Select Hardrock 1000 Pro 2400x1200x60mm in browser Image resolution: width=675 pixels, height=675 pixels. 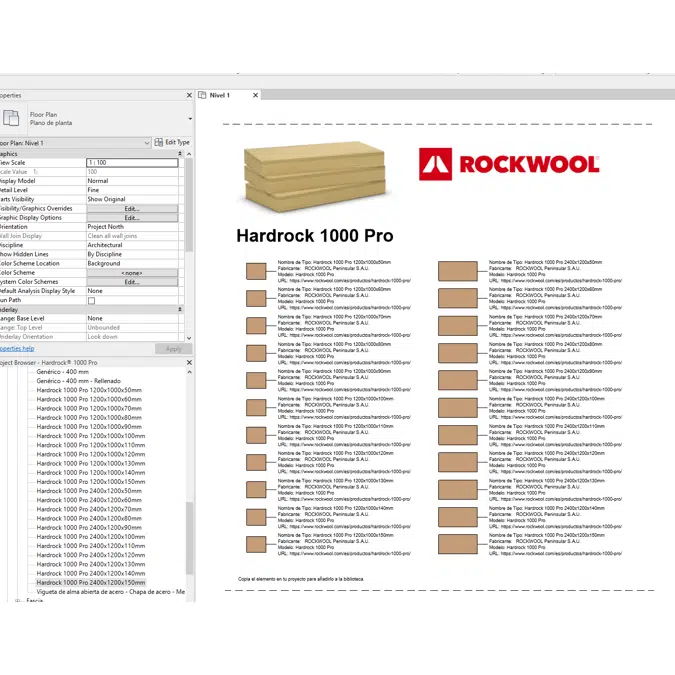pyautogui.click(x=89, y=500)
